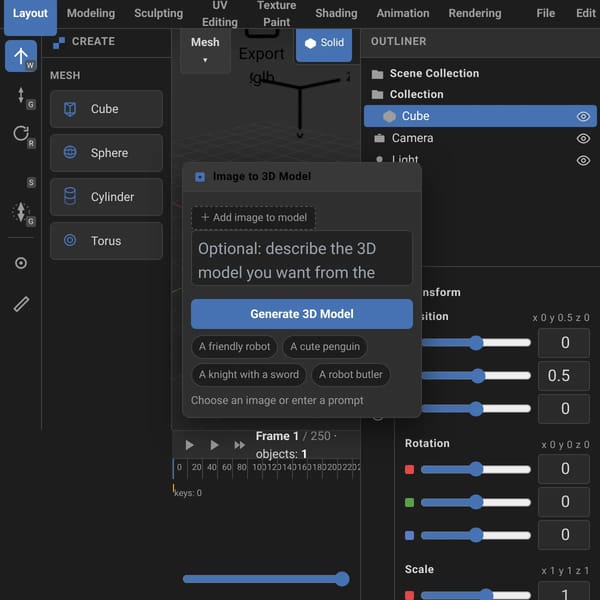Toggle Solid viewport shading mode
This screenshot has width=600, height=600.
click(324, 45)
